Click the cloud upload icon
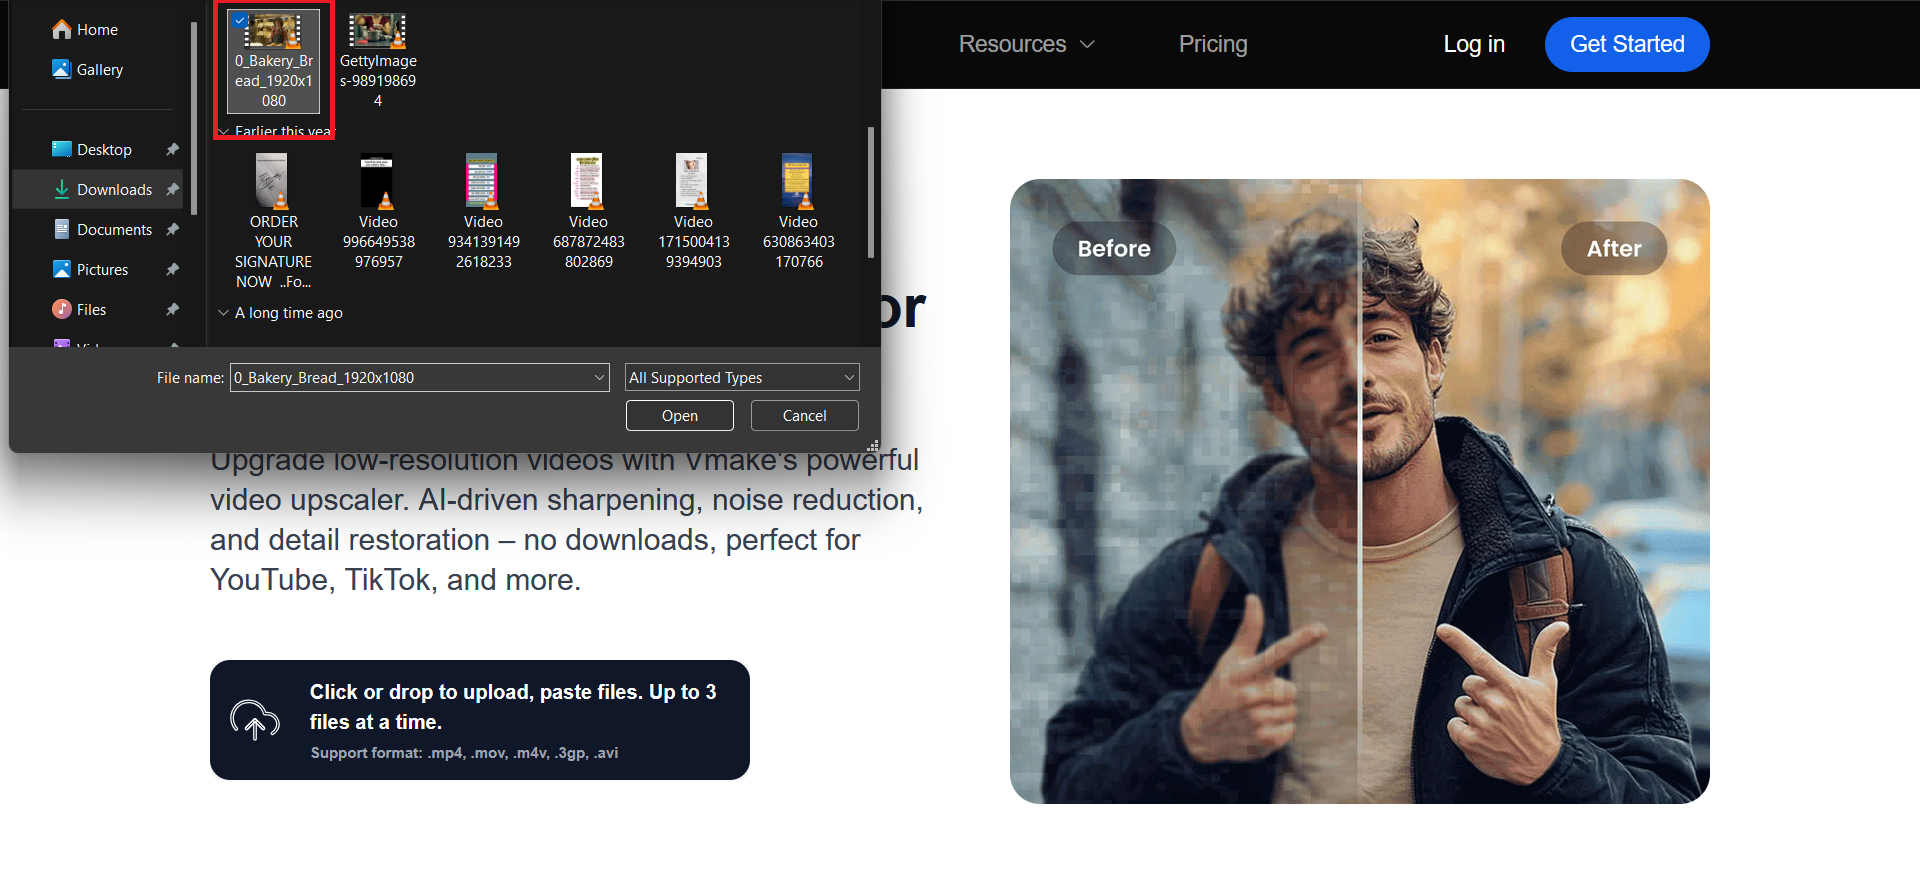The image size is (1920, 877). pyautogui.click(x=255, y=720)
